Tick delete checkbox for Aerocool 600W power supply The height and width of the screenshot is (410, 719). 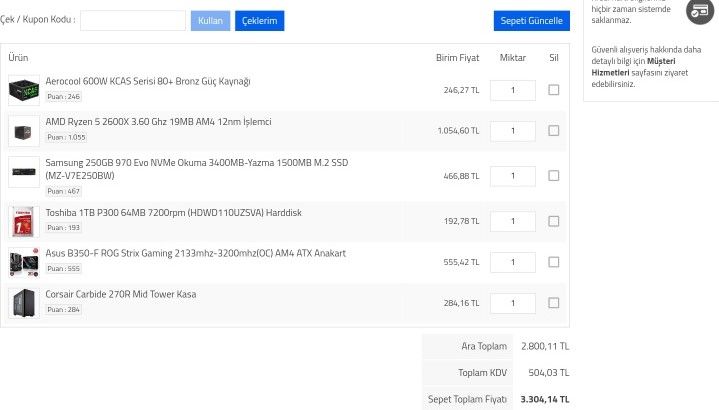[x=553, y=90]
